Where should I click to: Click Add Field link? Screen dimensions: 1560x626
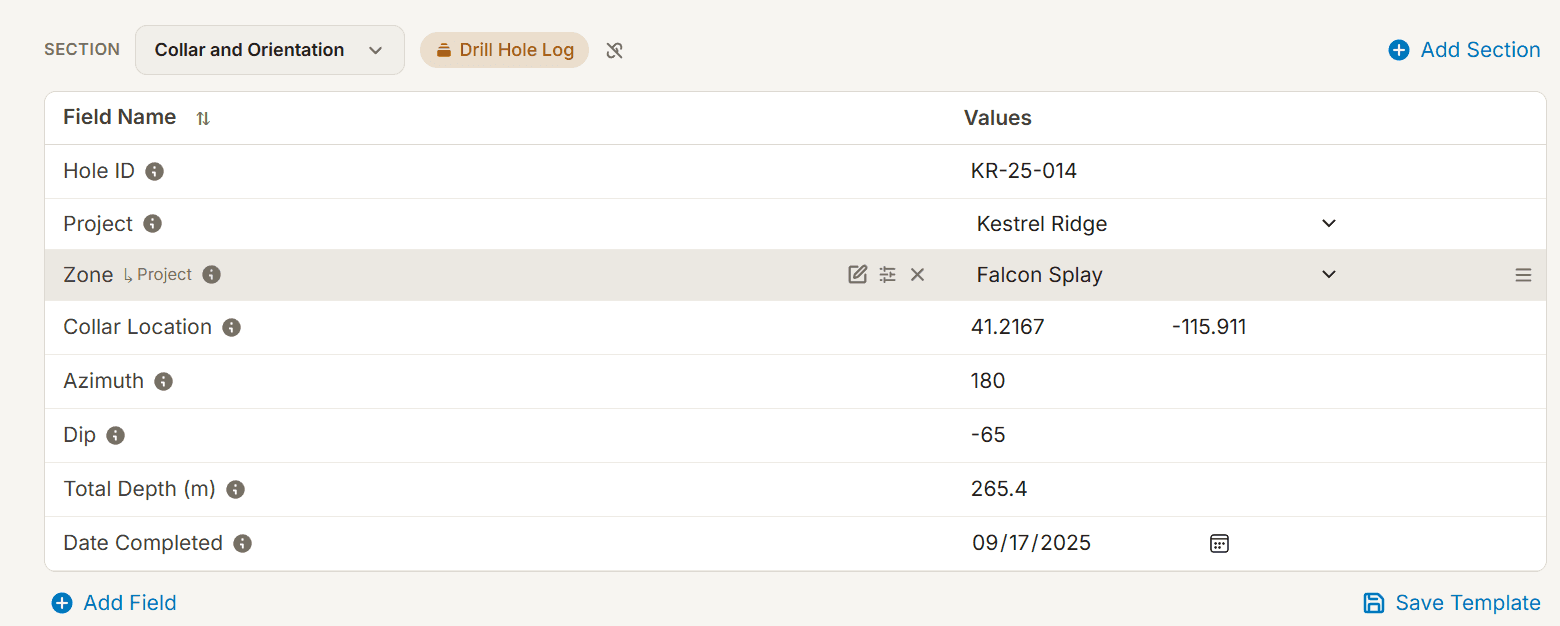coord(114,603)
